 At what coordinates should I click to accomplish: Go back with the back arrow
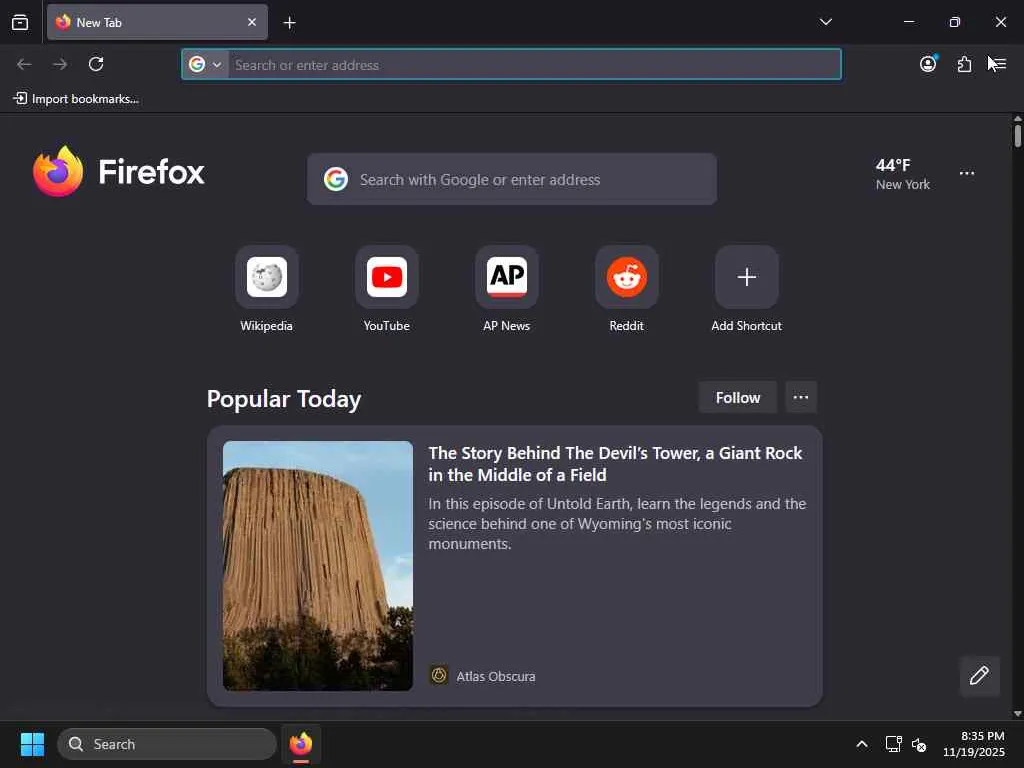point(24,64)
